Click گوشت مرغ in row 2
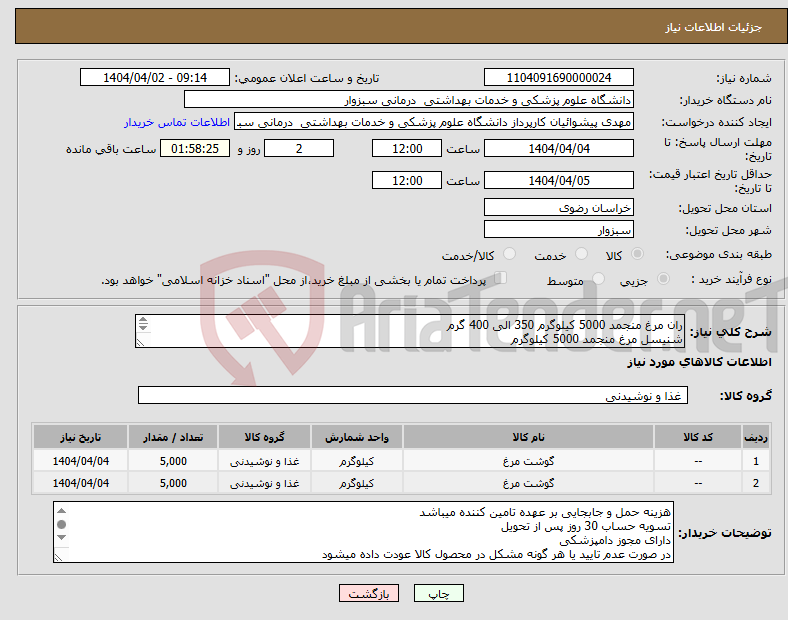 (x=528, y=483)
